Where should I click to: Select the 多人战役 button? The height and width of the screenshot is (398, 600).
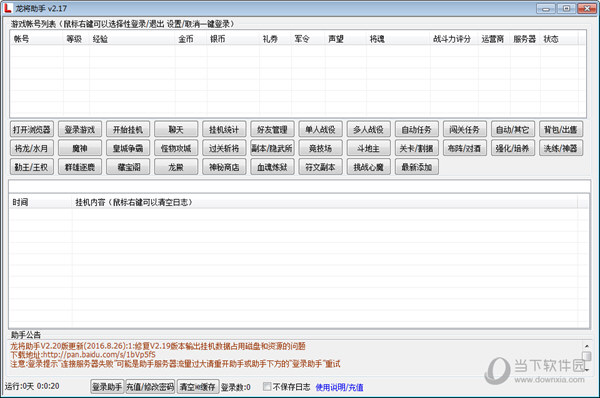tap(368, 129)
